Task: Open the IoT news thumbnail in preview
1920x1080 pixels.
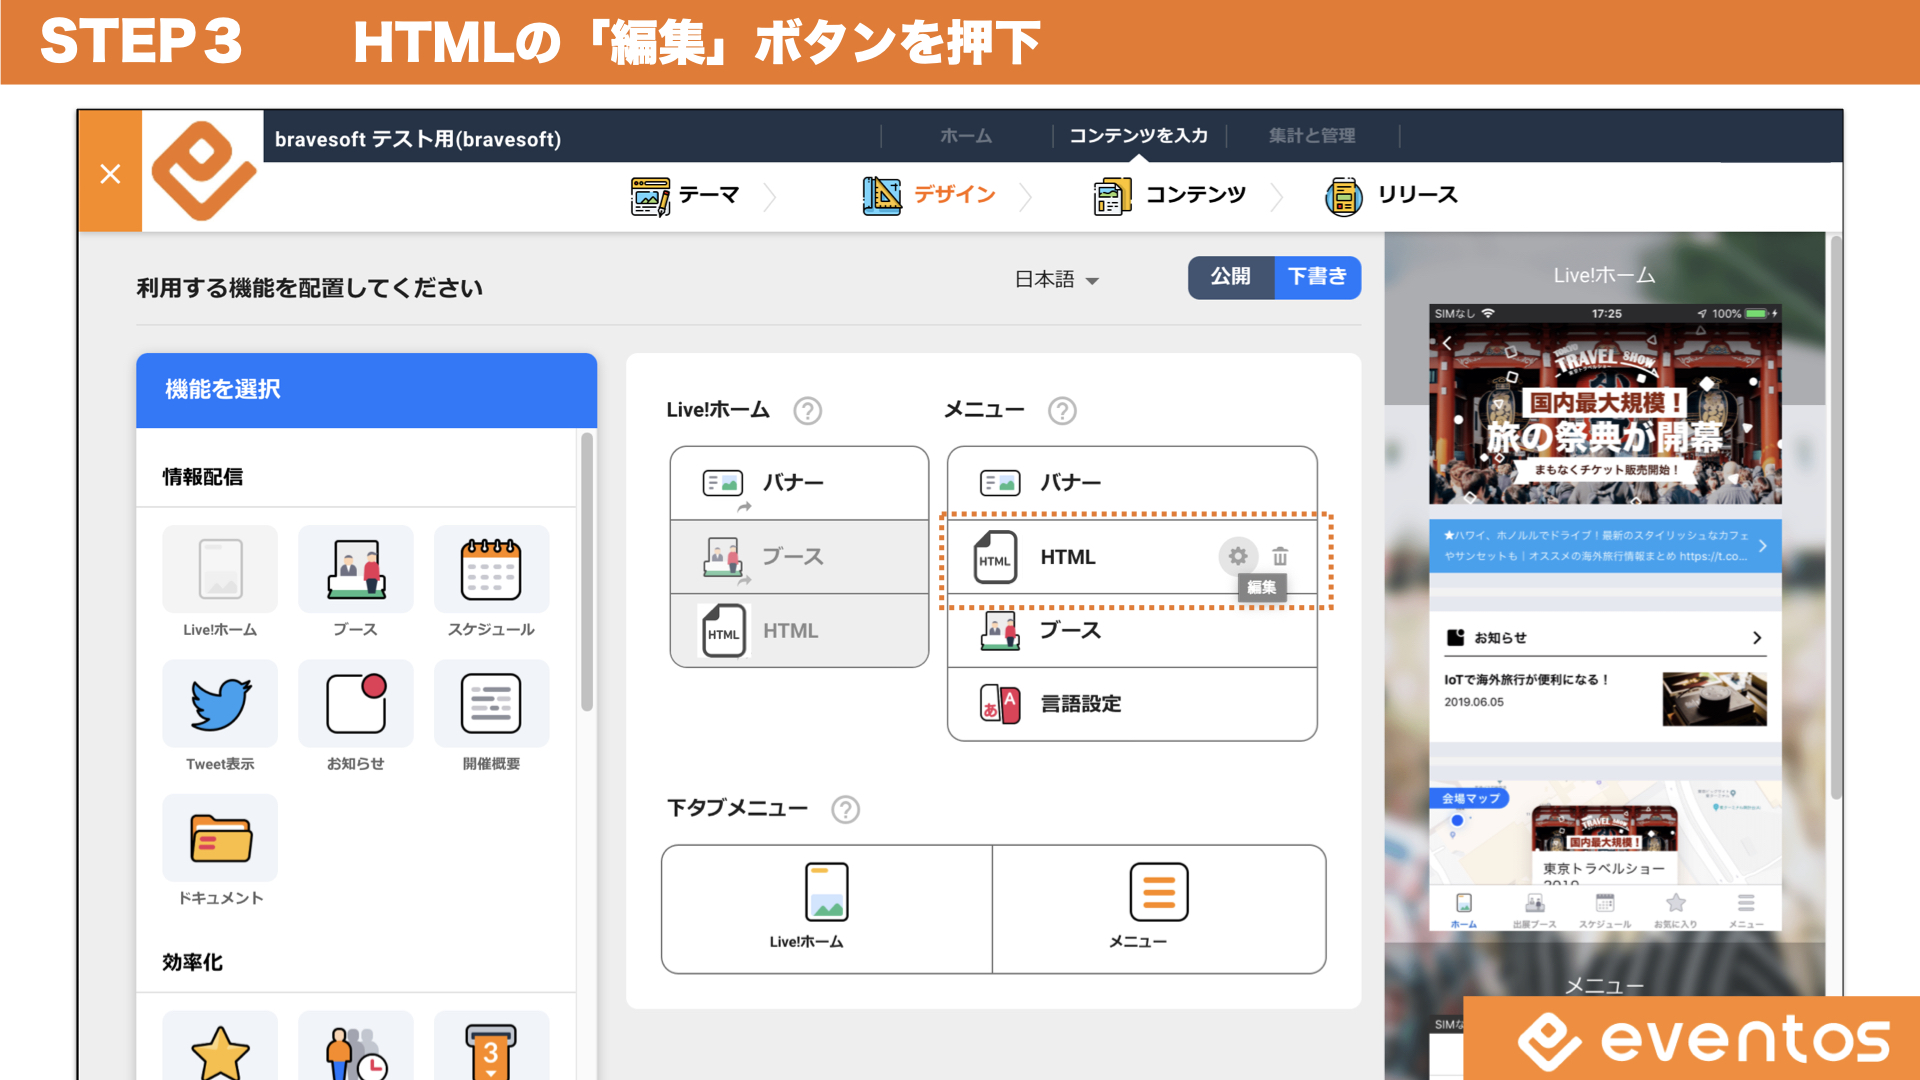Action: point(1714,698)
